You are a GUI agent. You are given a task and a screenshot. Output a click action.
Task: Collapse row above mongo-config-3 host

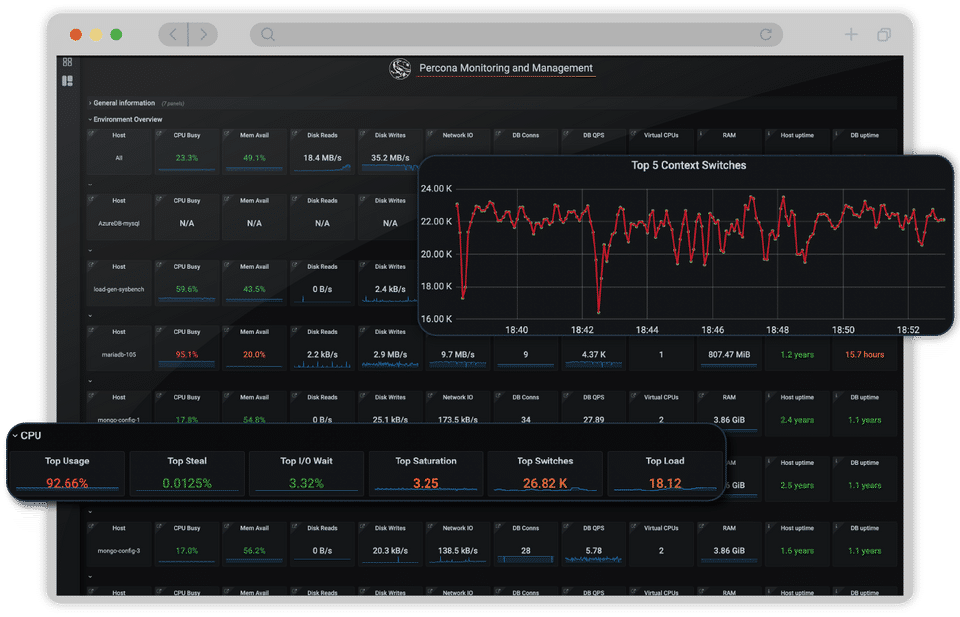[90, 512]
